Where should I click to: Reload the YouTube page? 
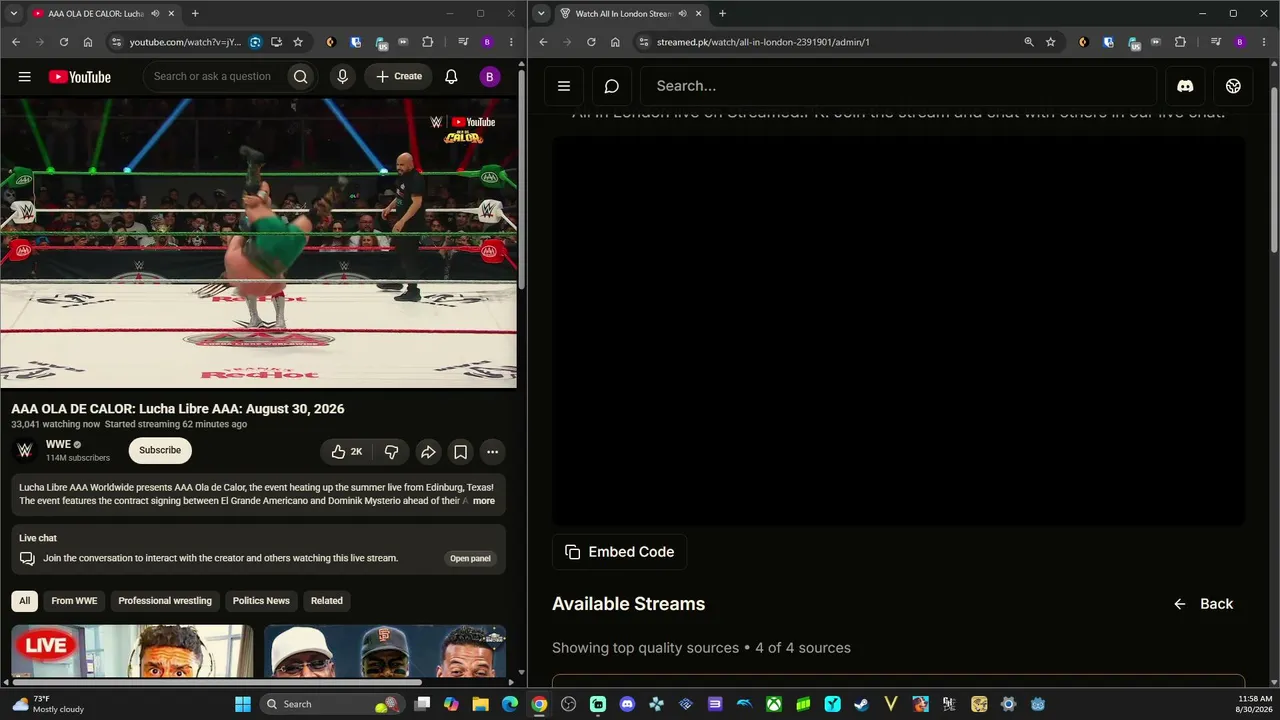coord(64,42)
